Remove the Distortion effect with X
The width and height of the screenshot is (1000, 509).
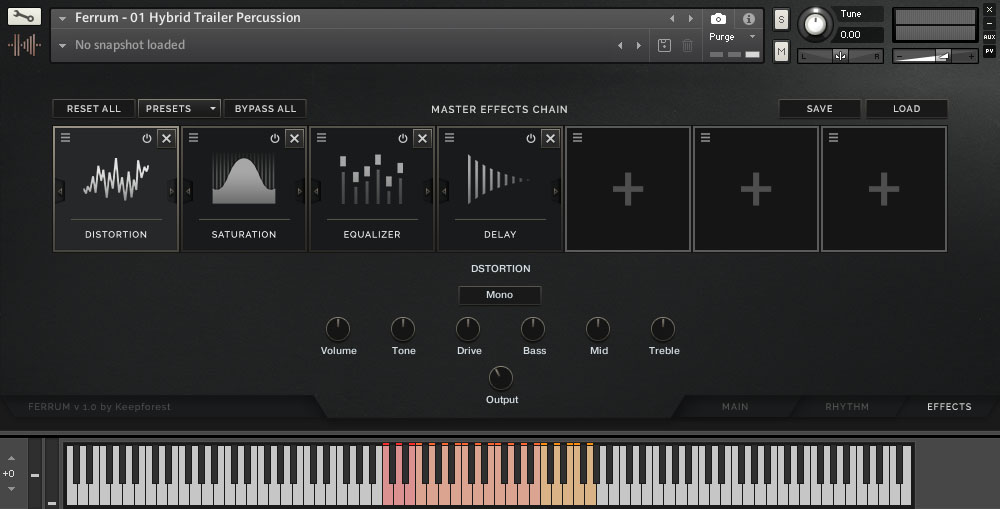(166, 138)
